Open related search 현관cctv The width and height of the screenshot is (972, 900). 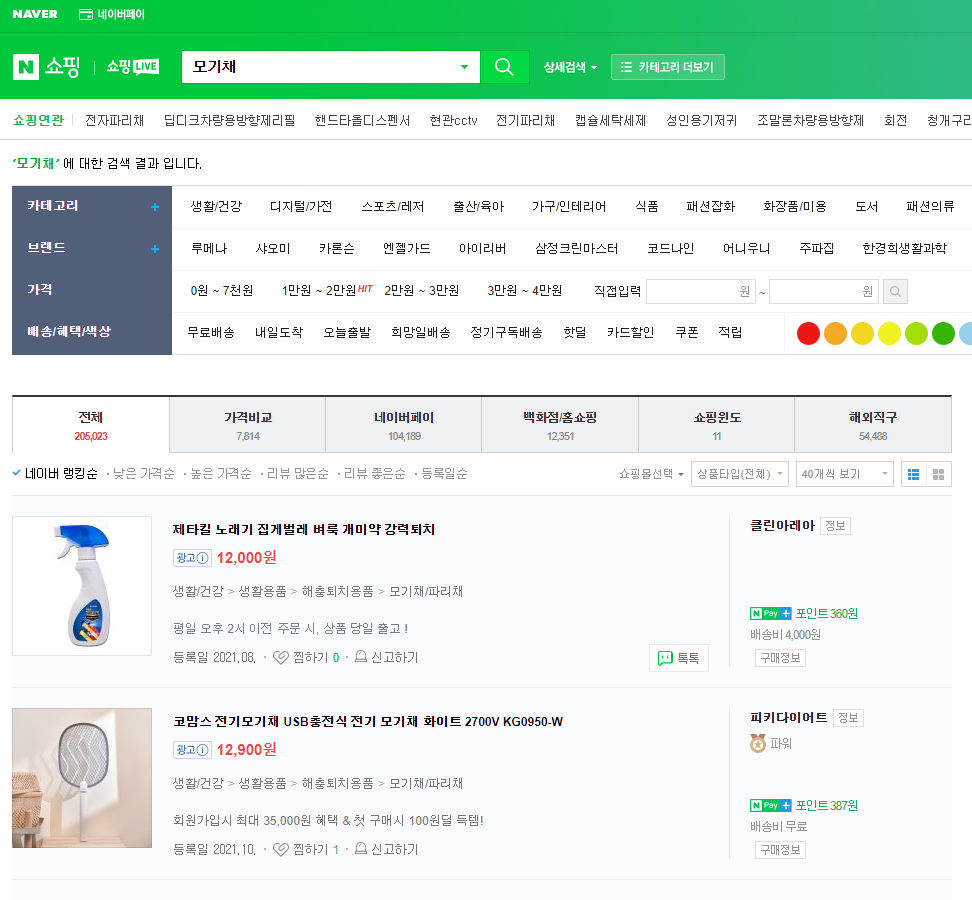point(453,120)
